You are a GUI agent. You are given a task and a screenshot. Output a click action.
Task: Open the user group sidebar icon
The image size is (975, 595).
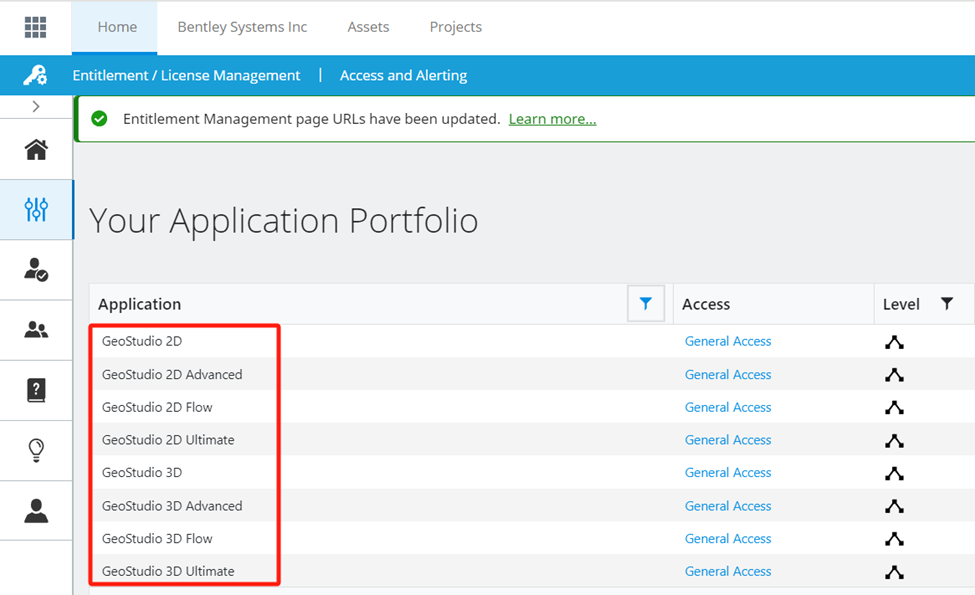pyautogui.click(x=36, y=330)
